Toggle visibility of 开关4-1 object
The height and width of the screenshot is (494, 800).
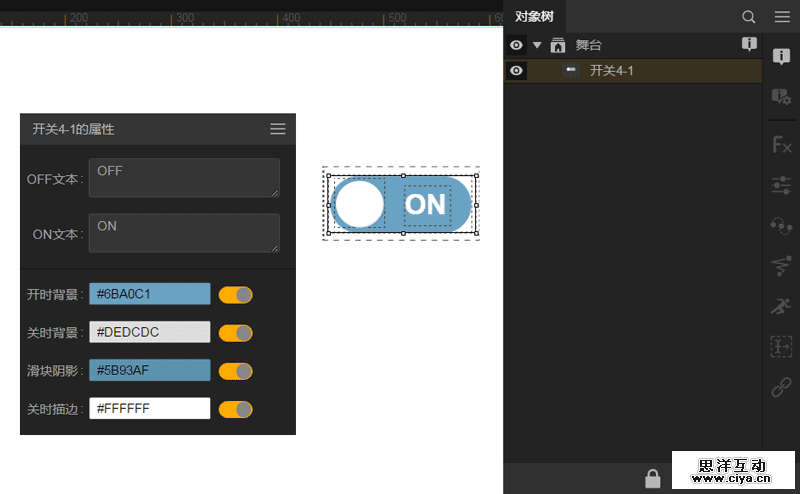516,71
